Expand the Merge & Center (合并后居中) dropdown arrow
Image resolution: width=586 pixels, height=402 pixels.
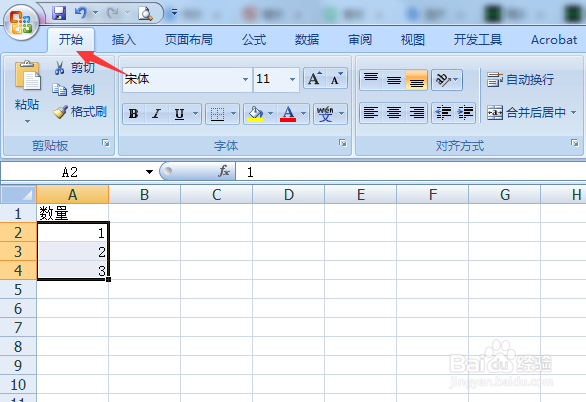[574, 112]
